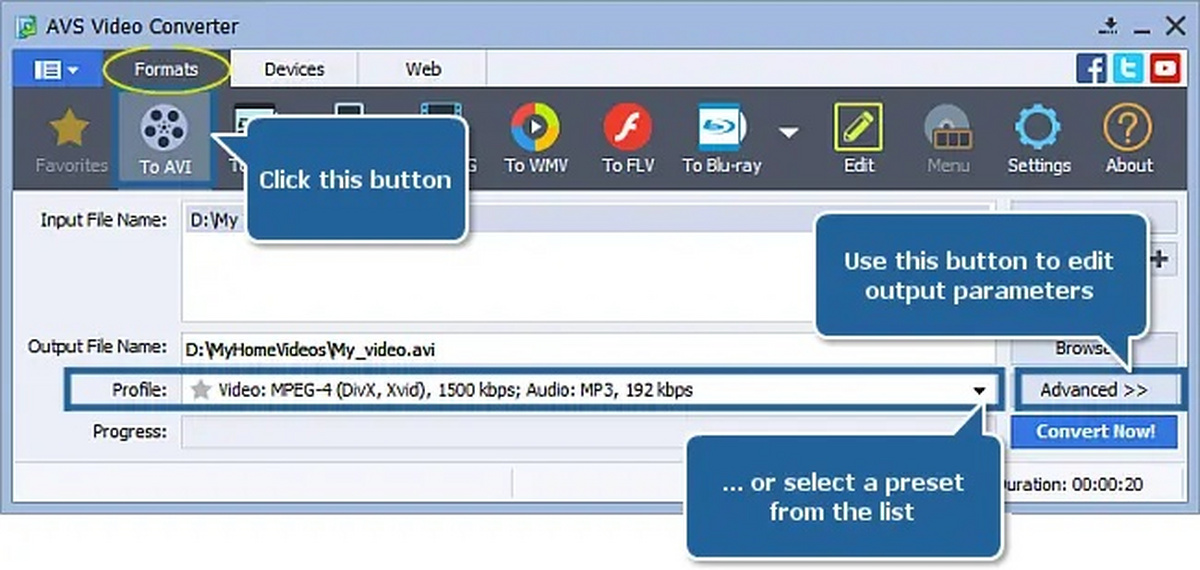Image resolution: width=1200 pixels, height=570 pixels.
Task: Select the To AVI format icon
Action: [x=165, y=138]
